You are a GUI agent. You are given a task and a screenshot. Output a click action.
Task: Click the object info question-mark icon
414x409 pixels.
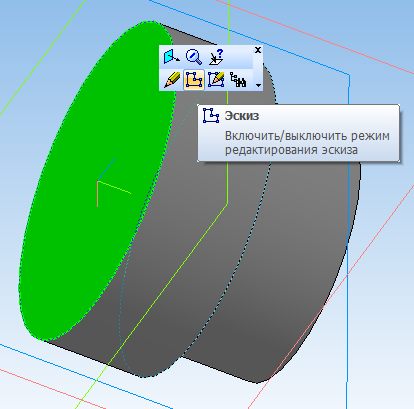(216, 57)
